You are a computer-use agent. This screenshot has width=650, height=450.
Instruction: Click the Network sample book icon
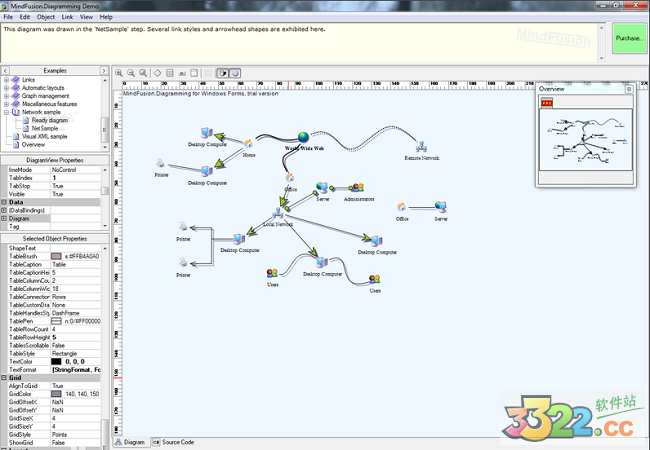(x=16, y=112)
